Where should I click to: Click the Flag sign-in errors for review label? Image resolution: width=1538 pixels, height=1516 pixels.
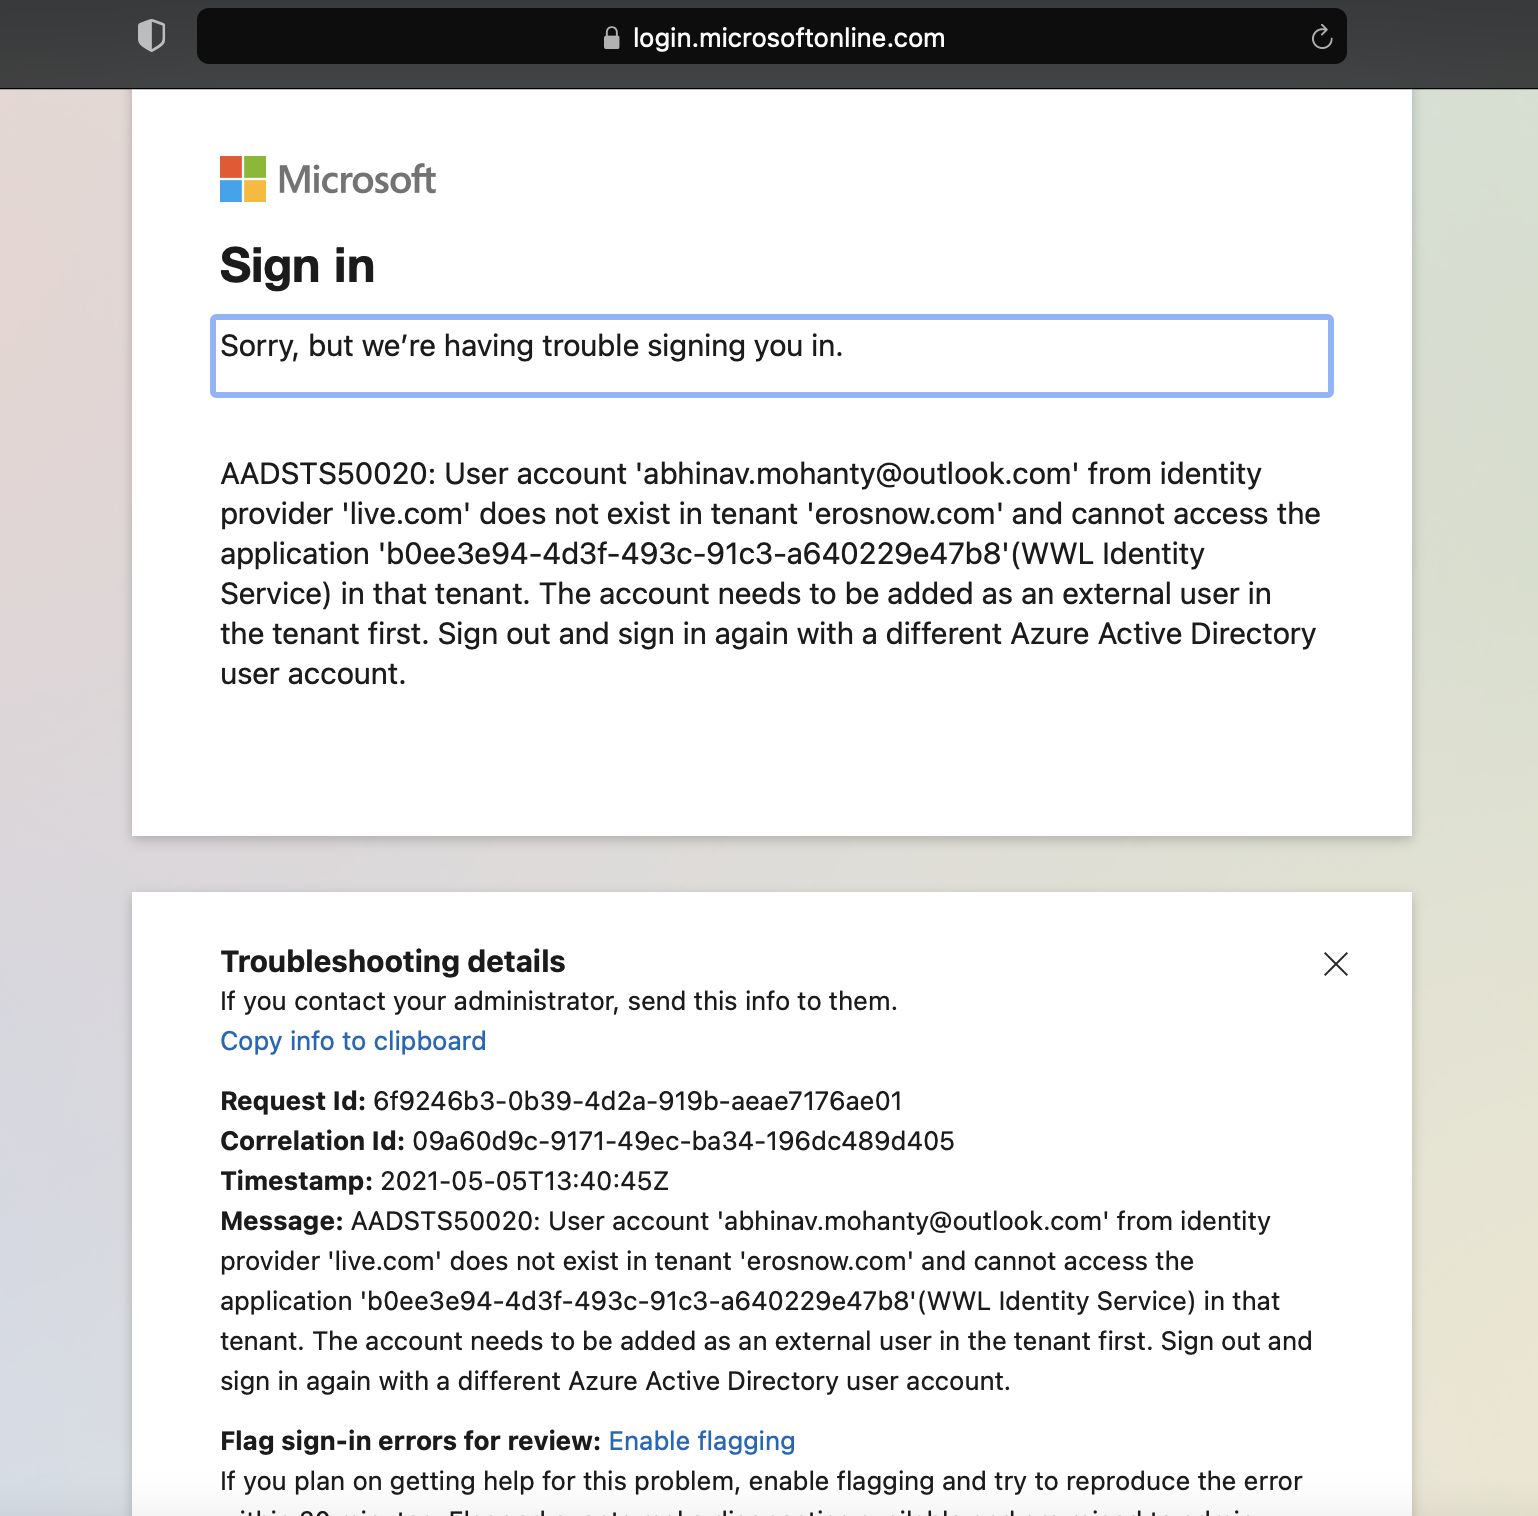(408, 1441)
